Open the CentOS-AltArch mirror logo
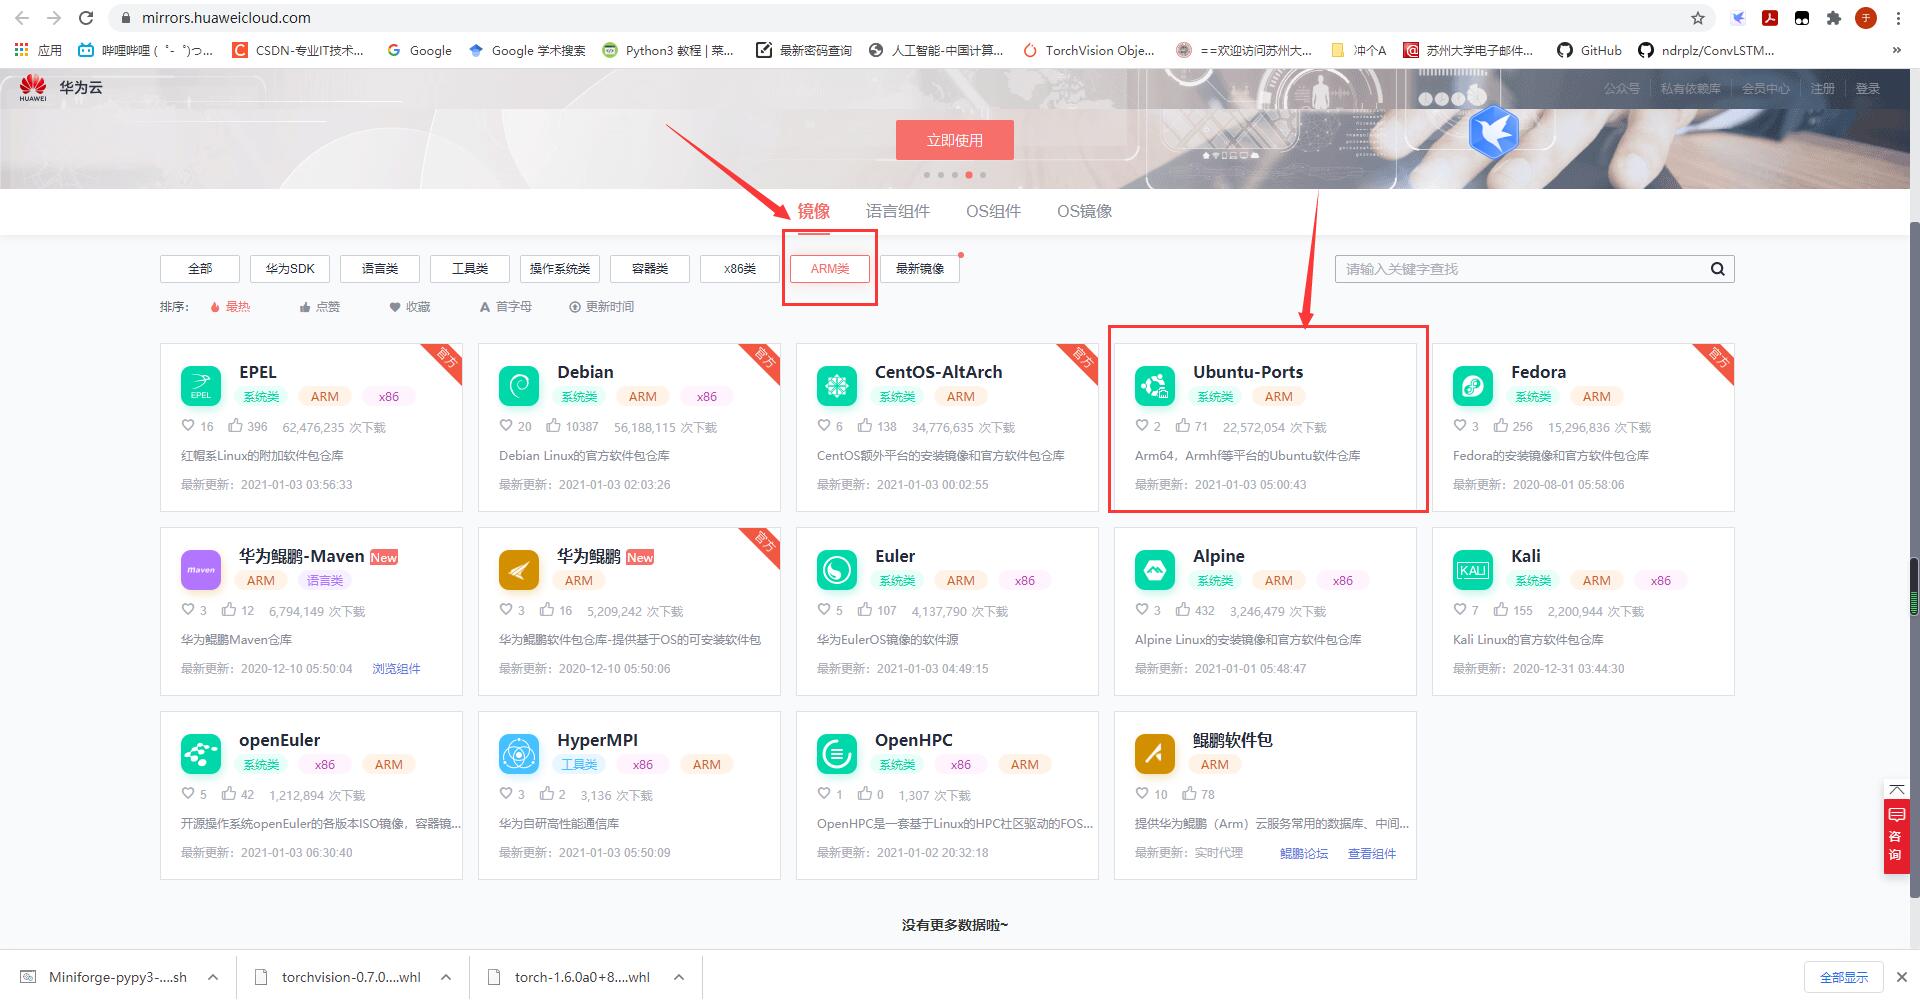 [x=837, y=385]
